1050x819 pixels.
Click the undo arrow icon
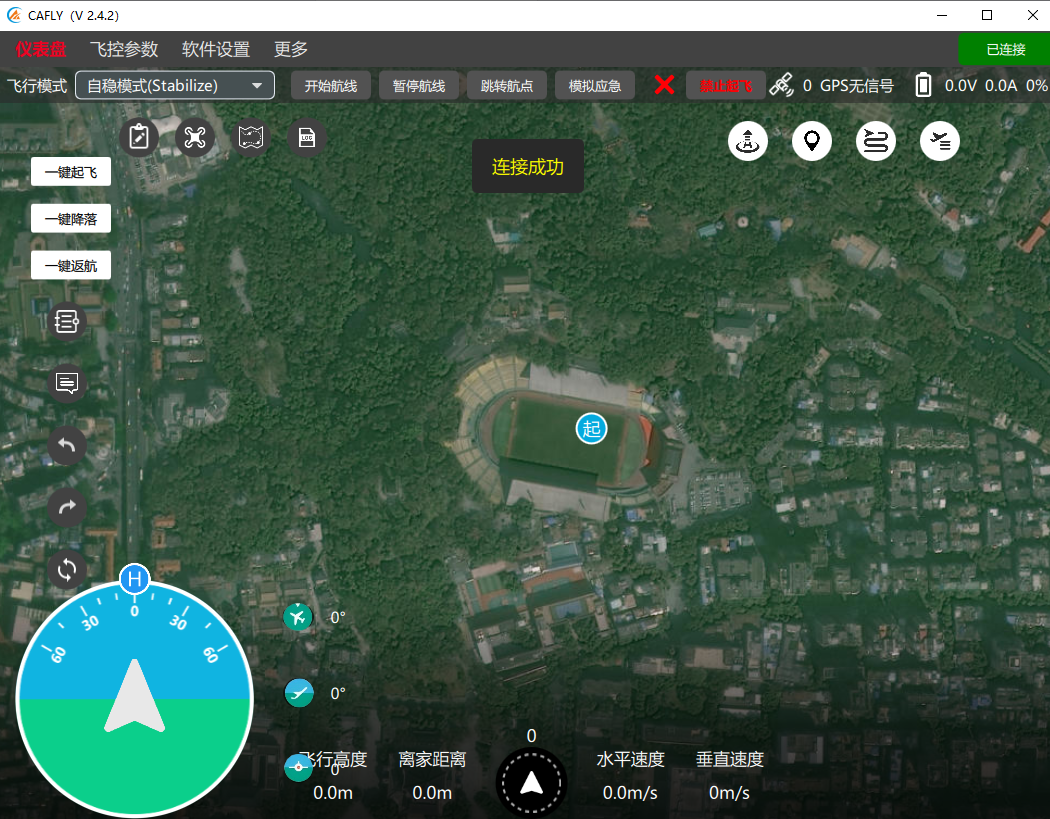[x=67, y=445]
